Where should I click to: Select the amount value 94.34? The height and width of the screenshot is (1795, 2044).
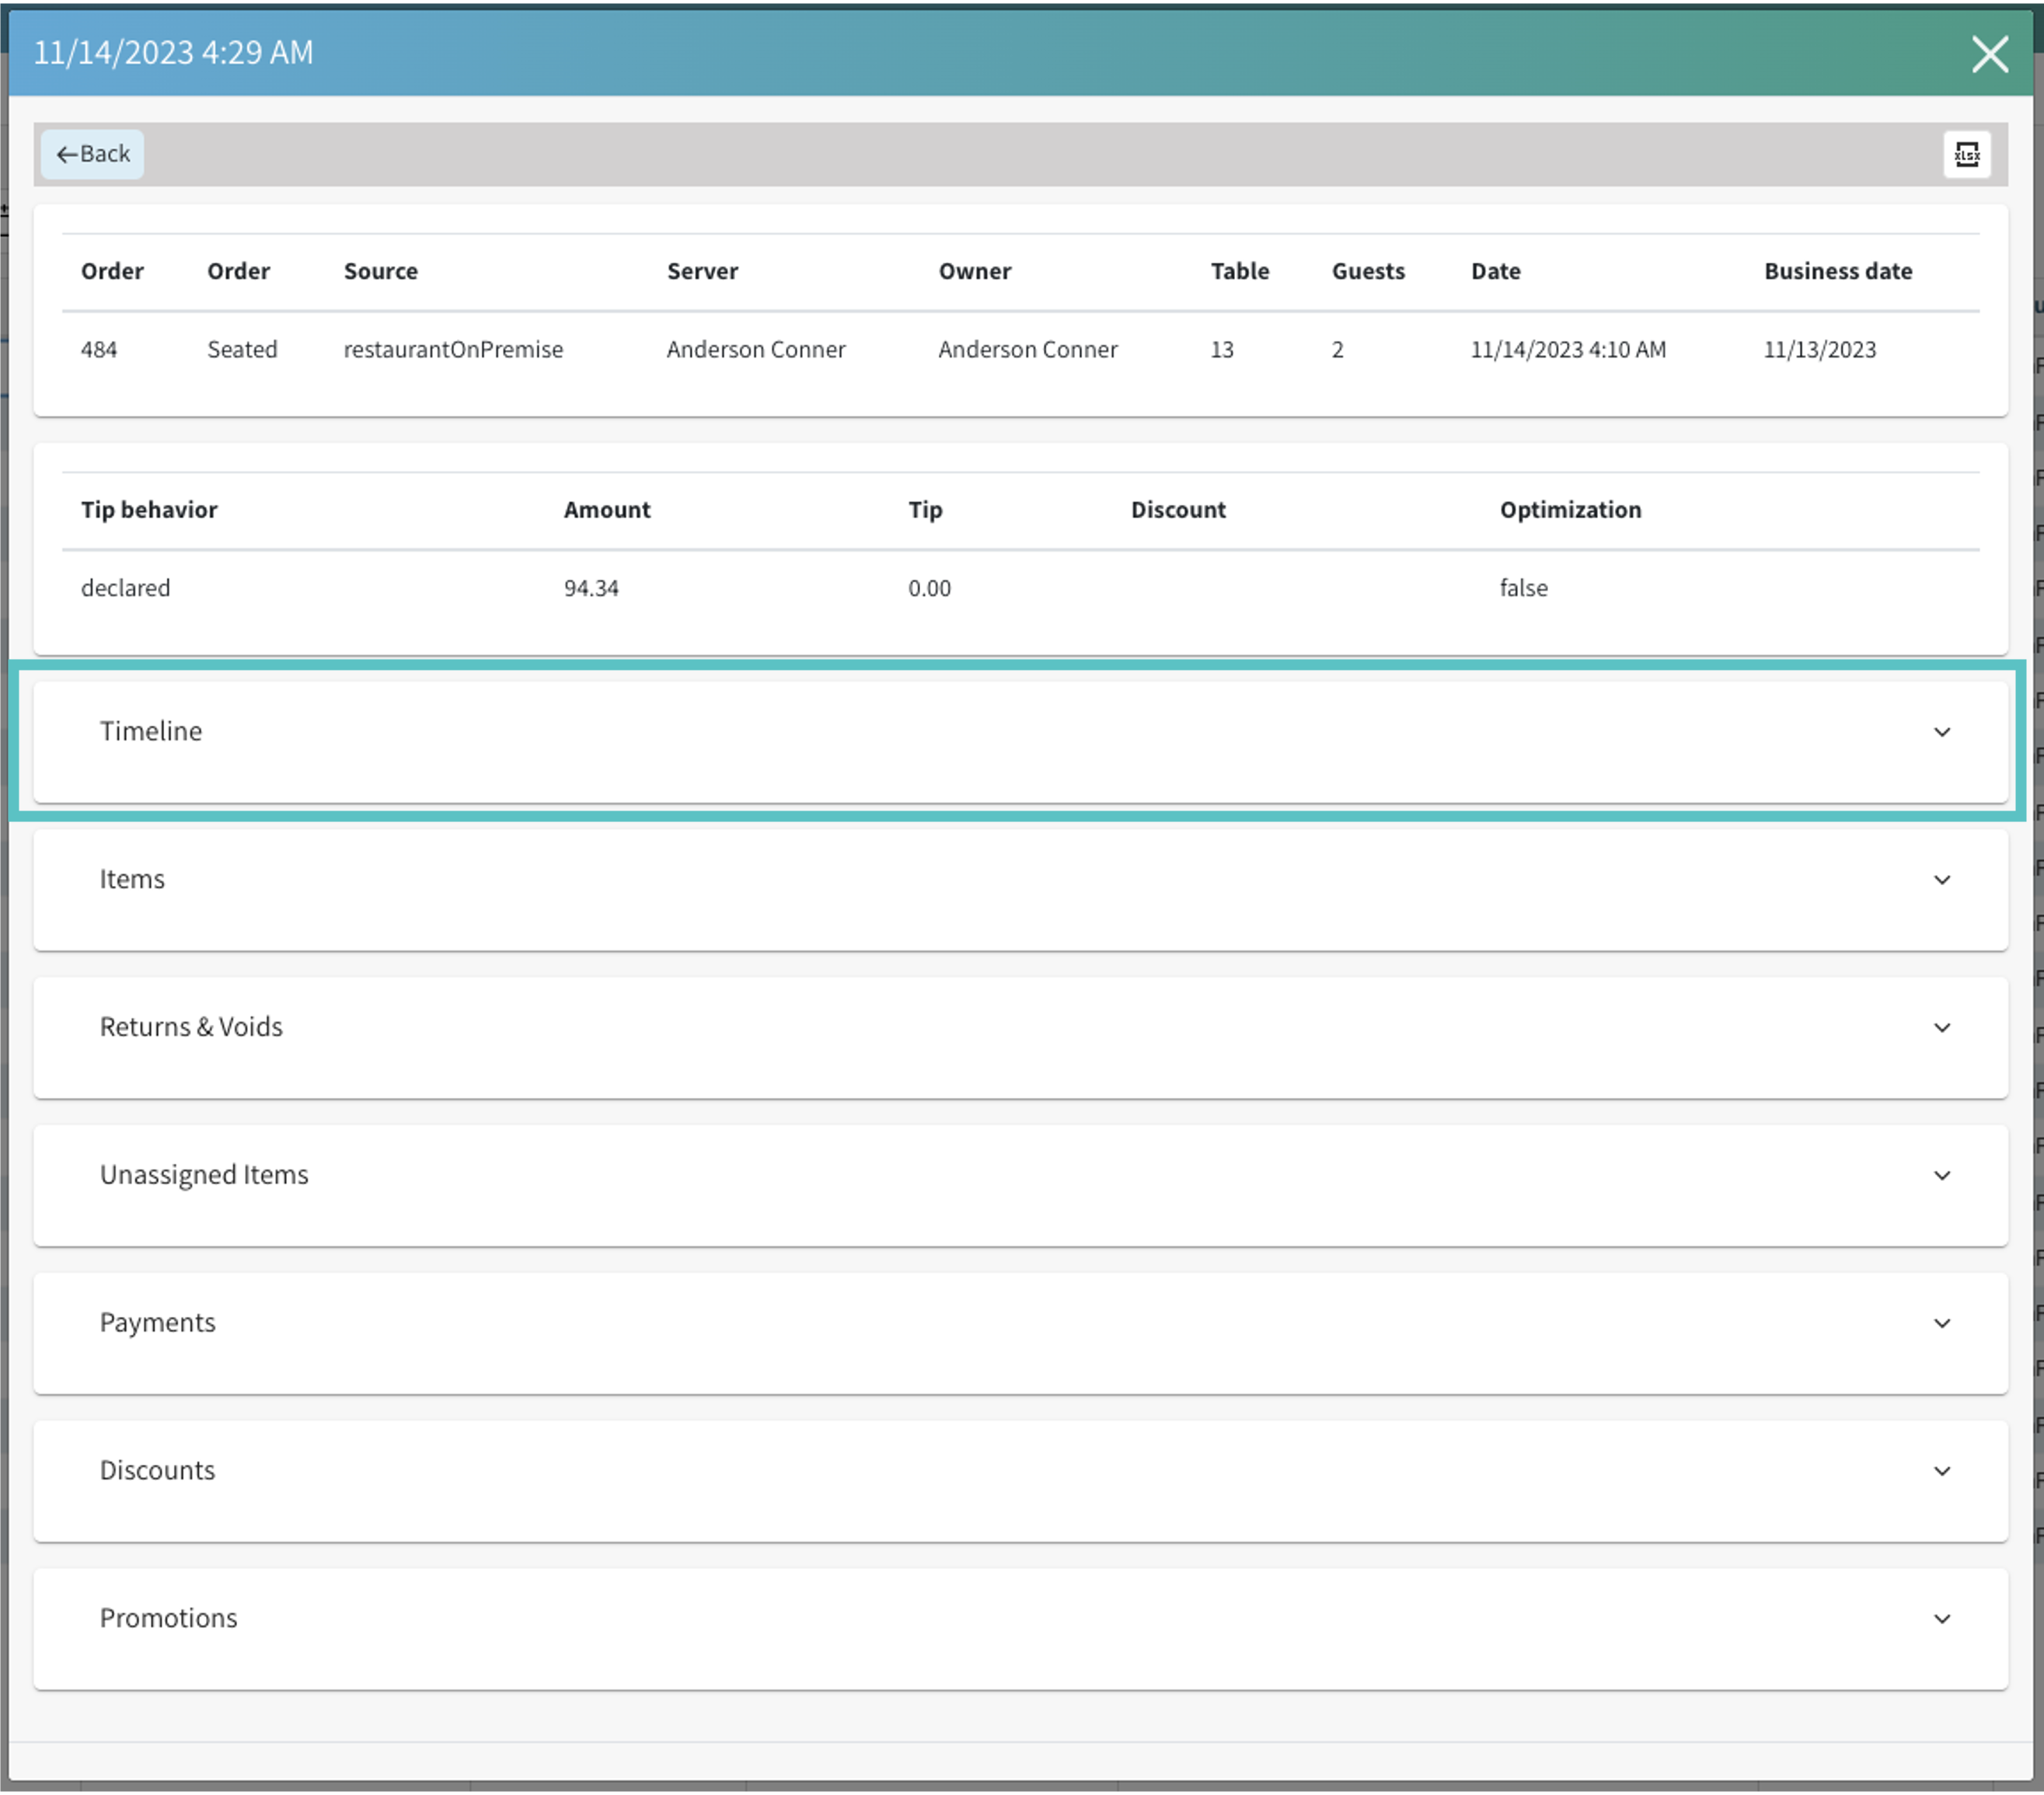click(x=591, y=588)
